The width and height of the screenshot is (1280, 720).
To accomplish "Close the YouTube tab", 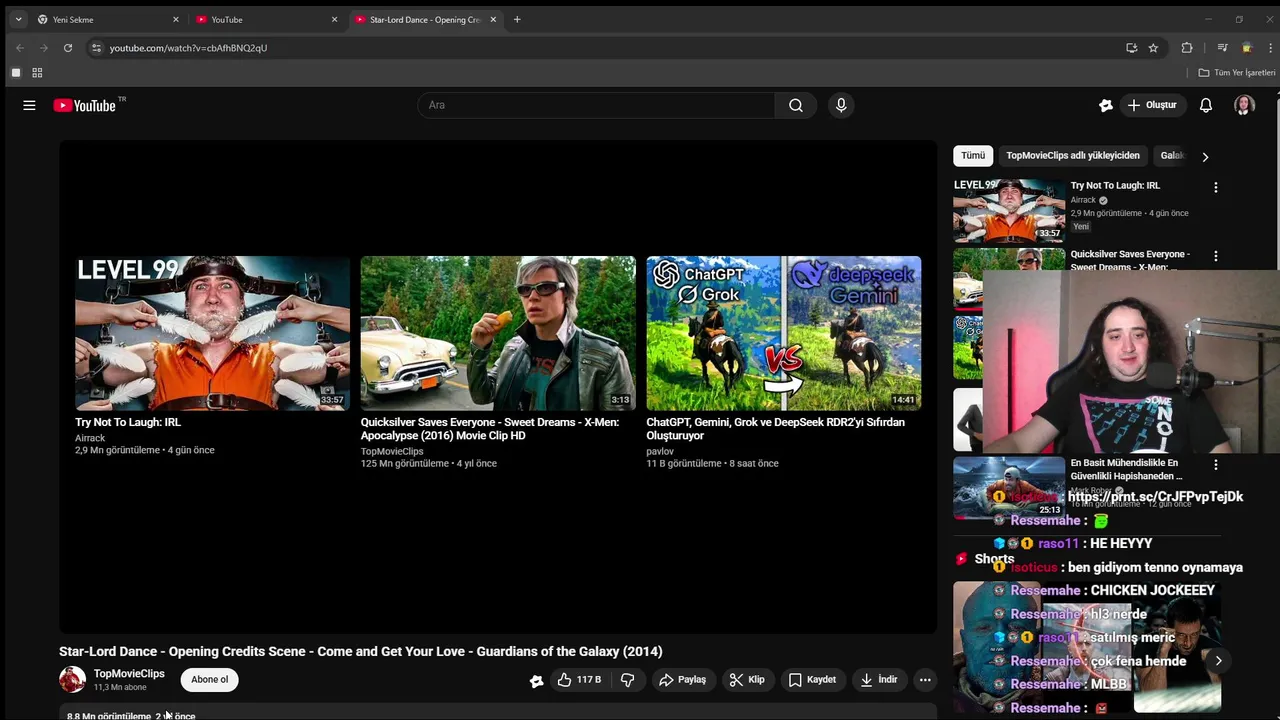I will coord(334,19).
